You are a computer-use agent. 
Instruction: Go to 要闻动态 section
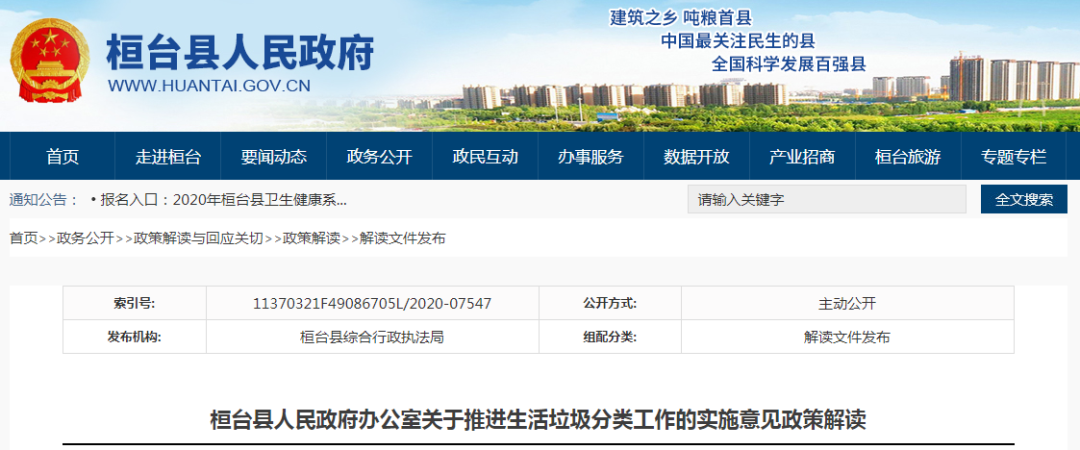pyautogui.click(x=273, y=157)
